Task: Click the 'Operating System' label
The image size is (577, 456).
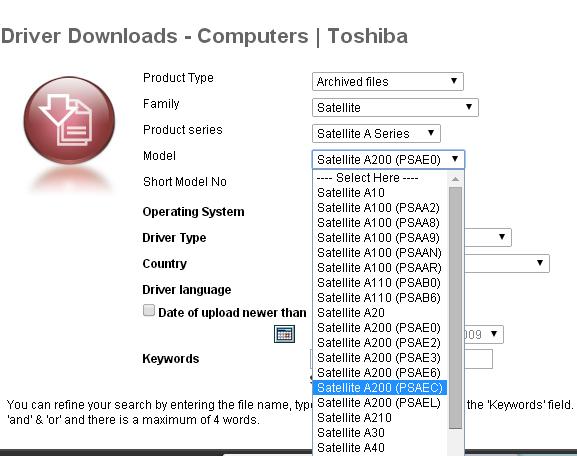Action: [x=193, y=212]
